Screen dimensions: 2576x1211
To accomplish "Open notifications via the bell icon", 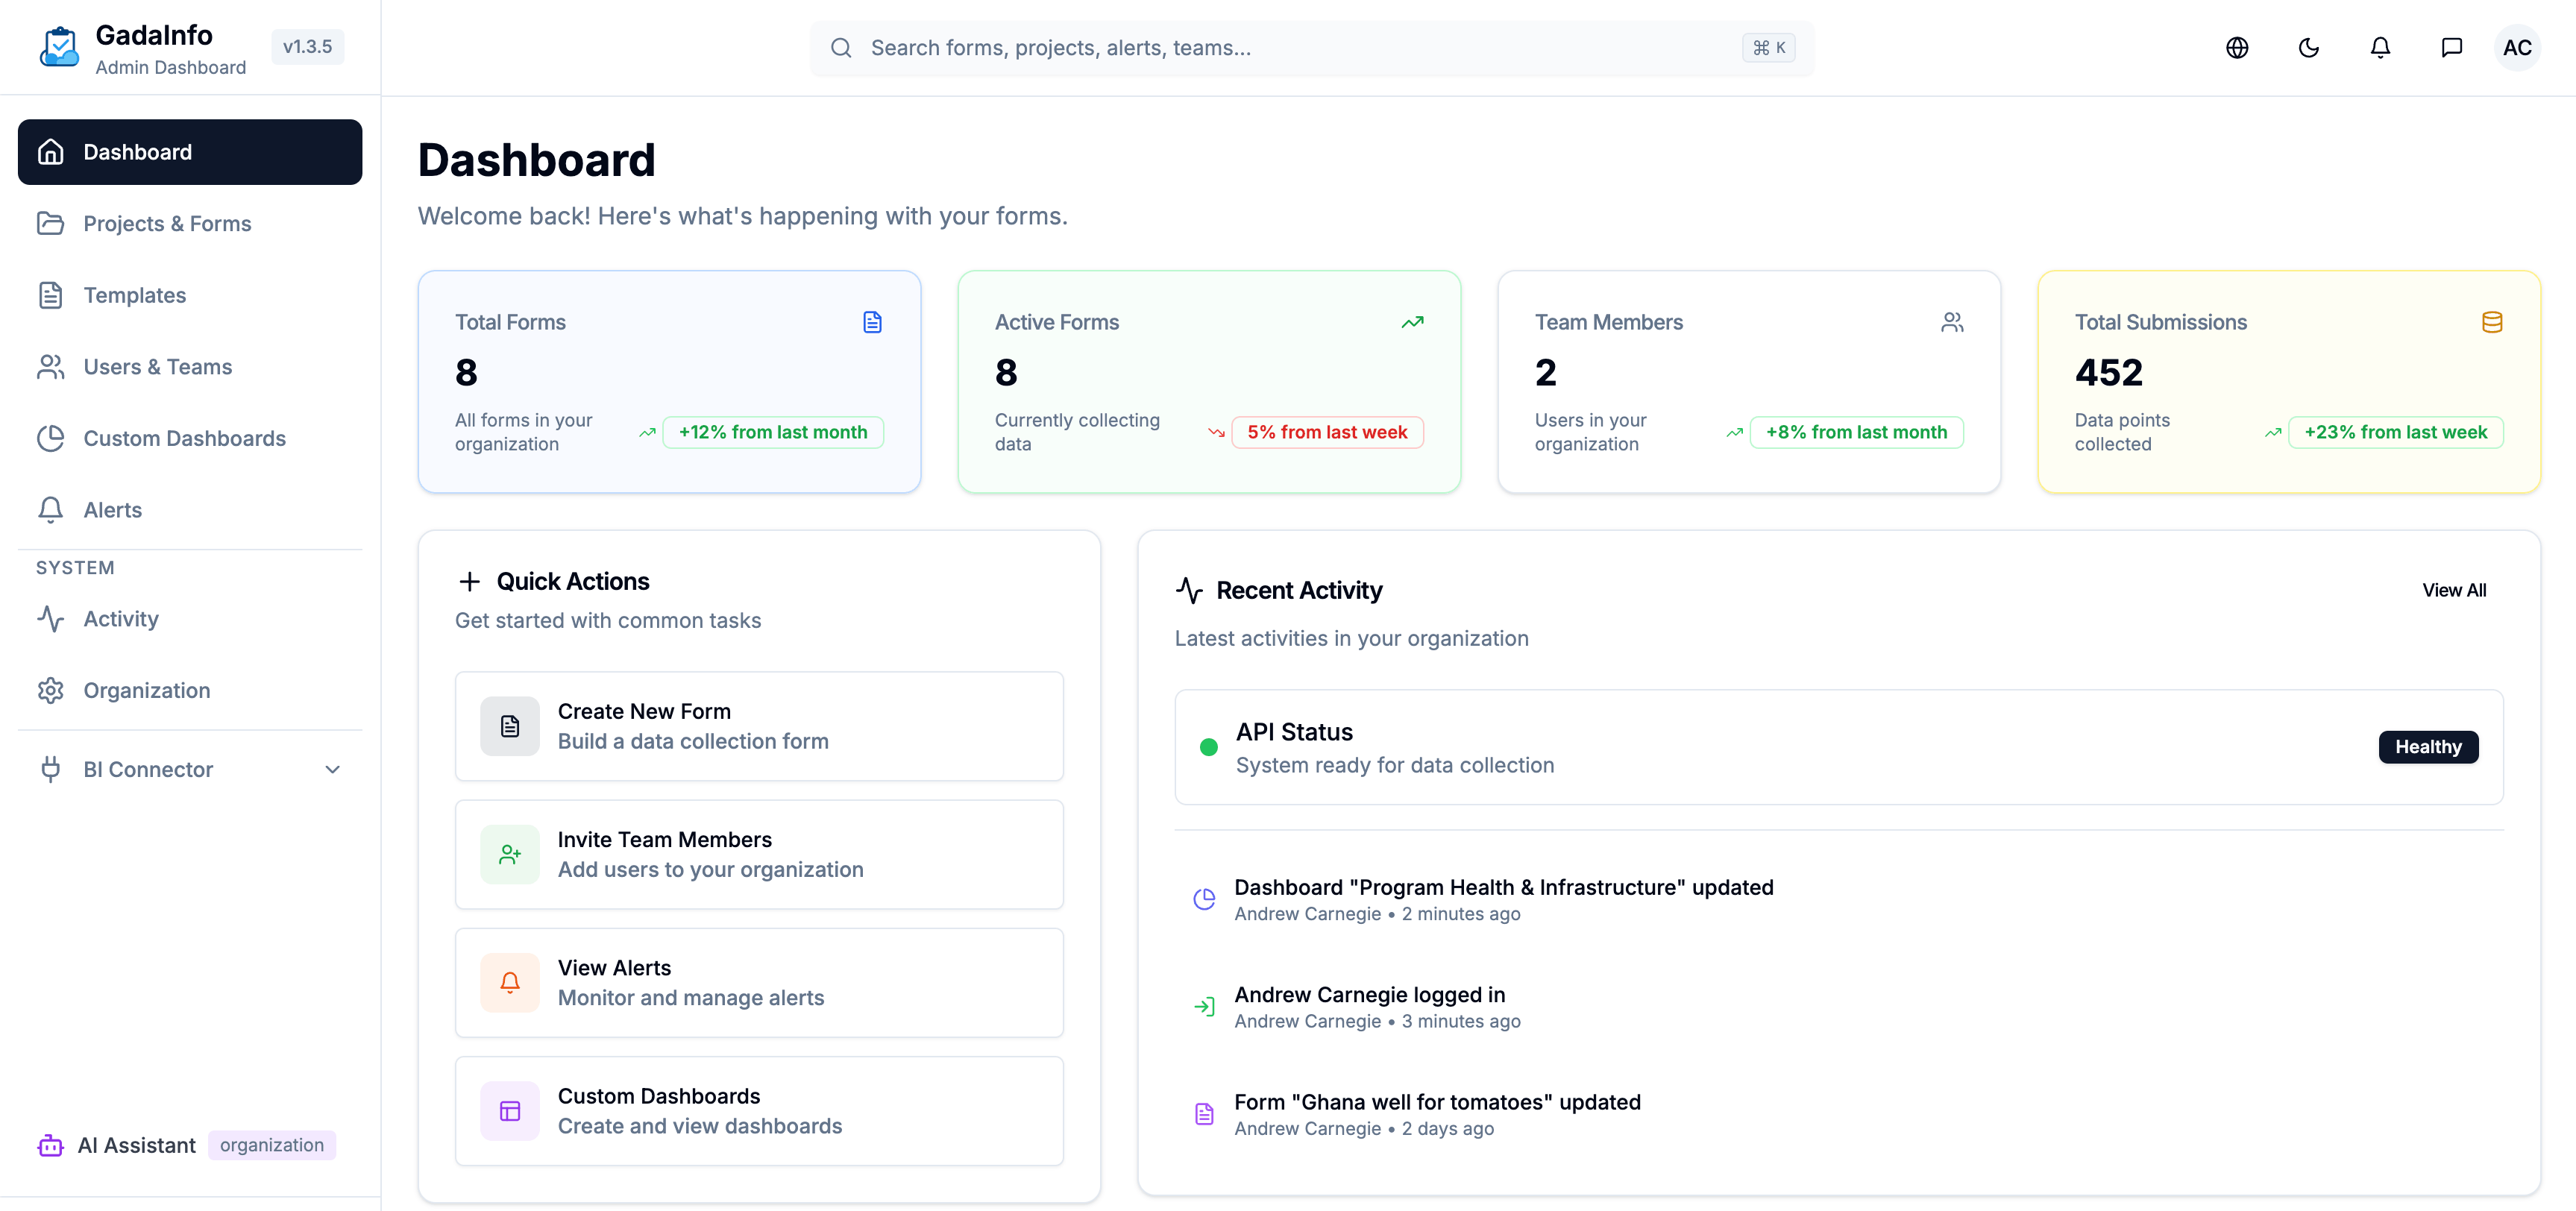I will [x=2380, y=47].
